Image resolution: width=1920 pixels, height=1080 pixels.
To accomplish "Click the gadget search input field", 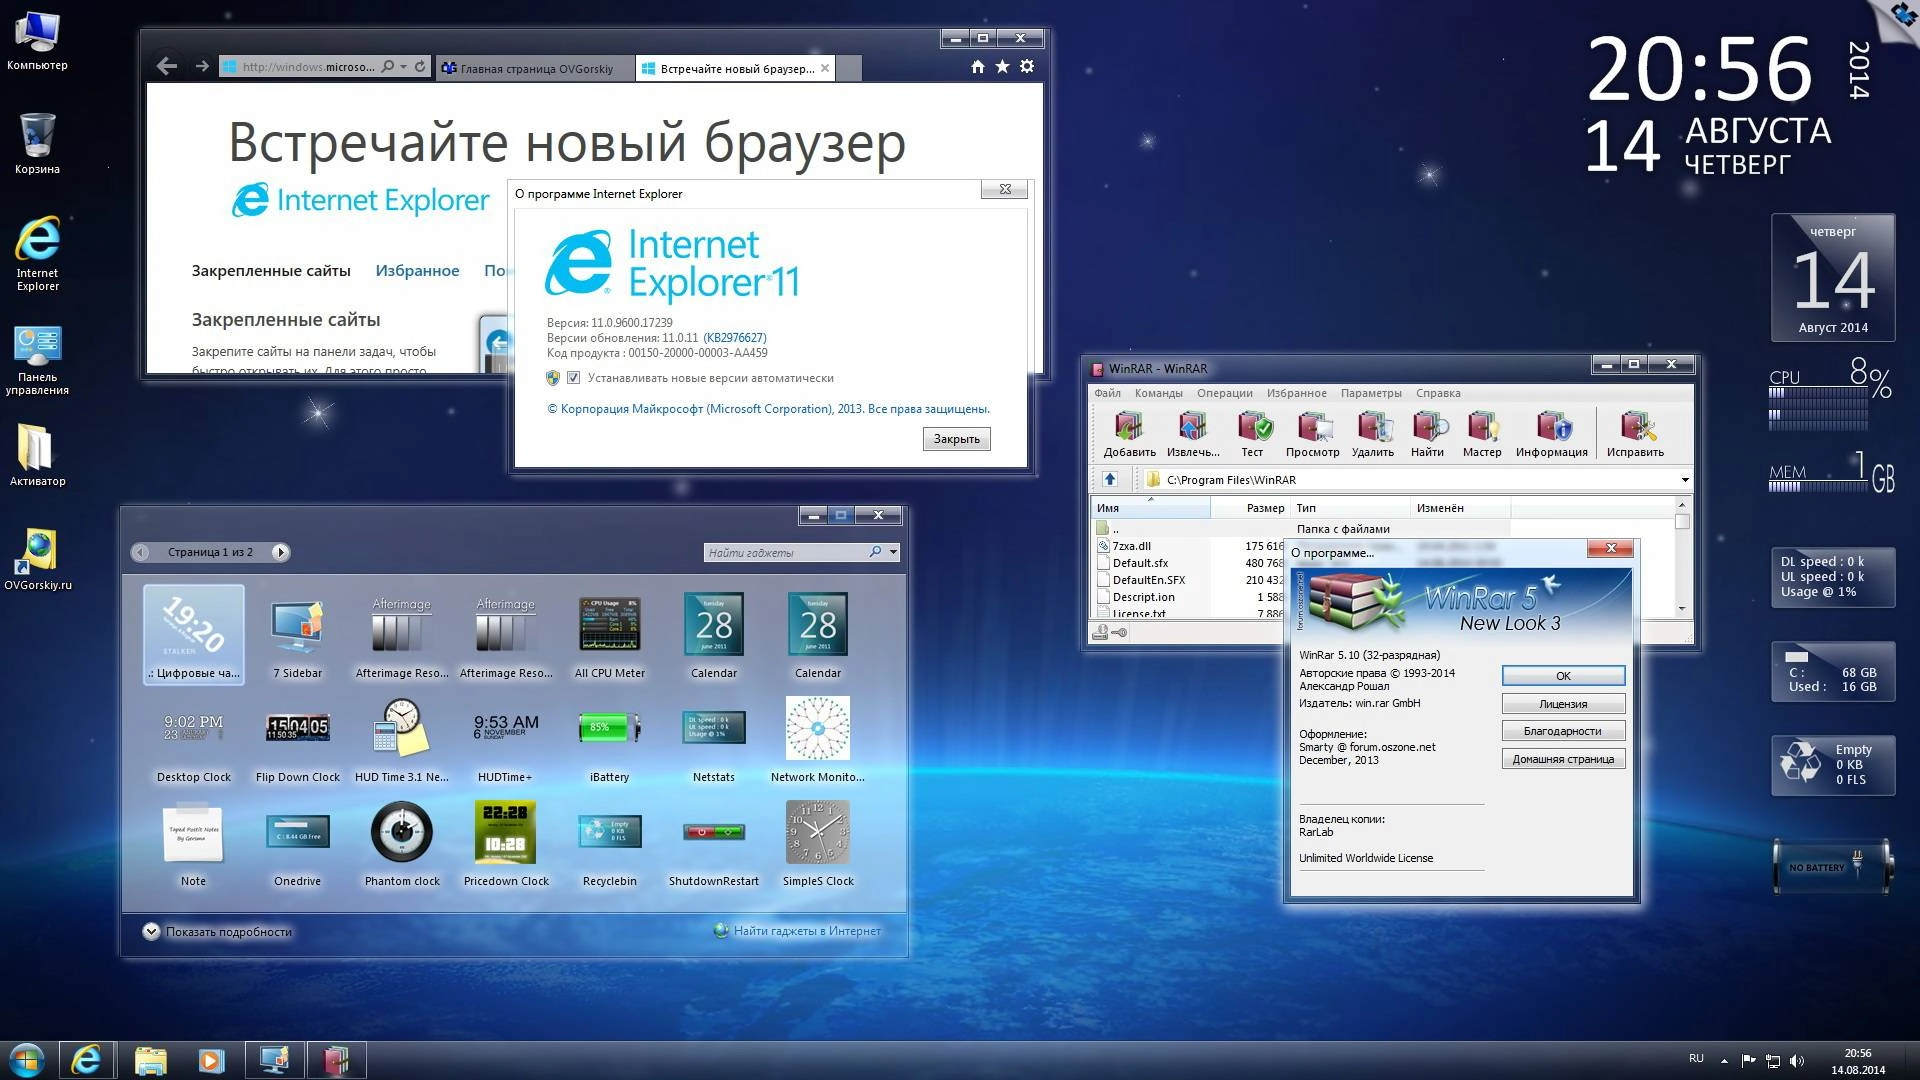I will pyautogui.click(x=785, y=552).
